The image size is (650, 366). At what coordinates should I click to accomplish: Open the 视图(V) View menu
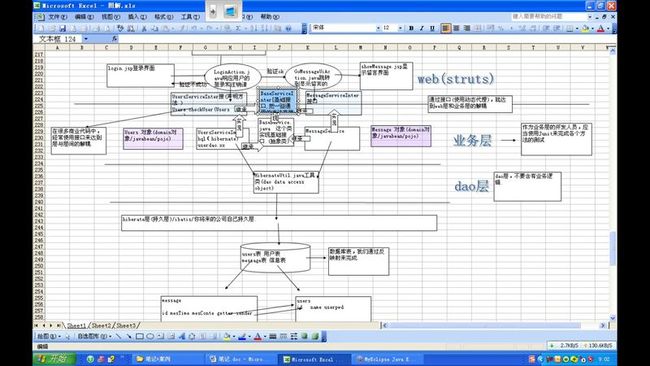point(111,17)
